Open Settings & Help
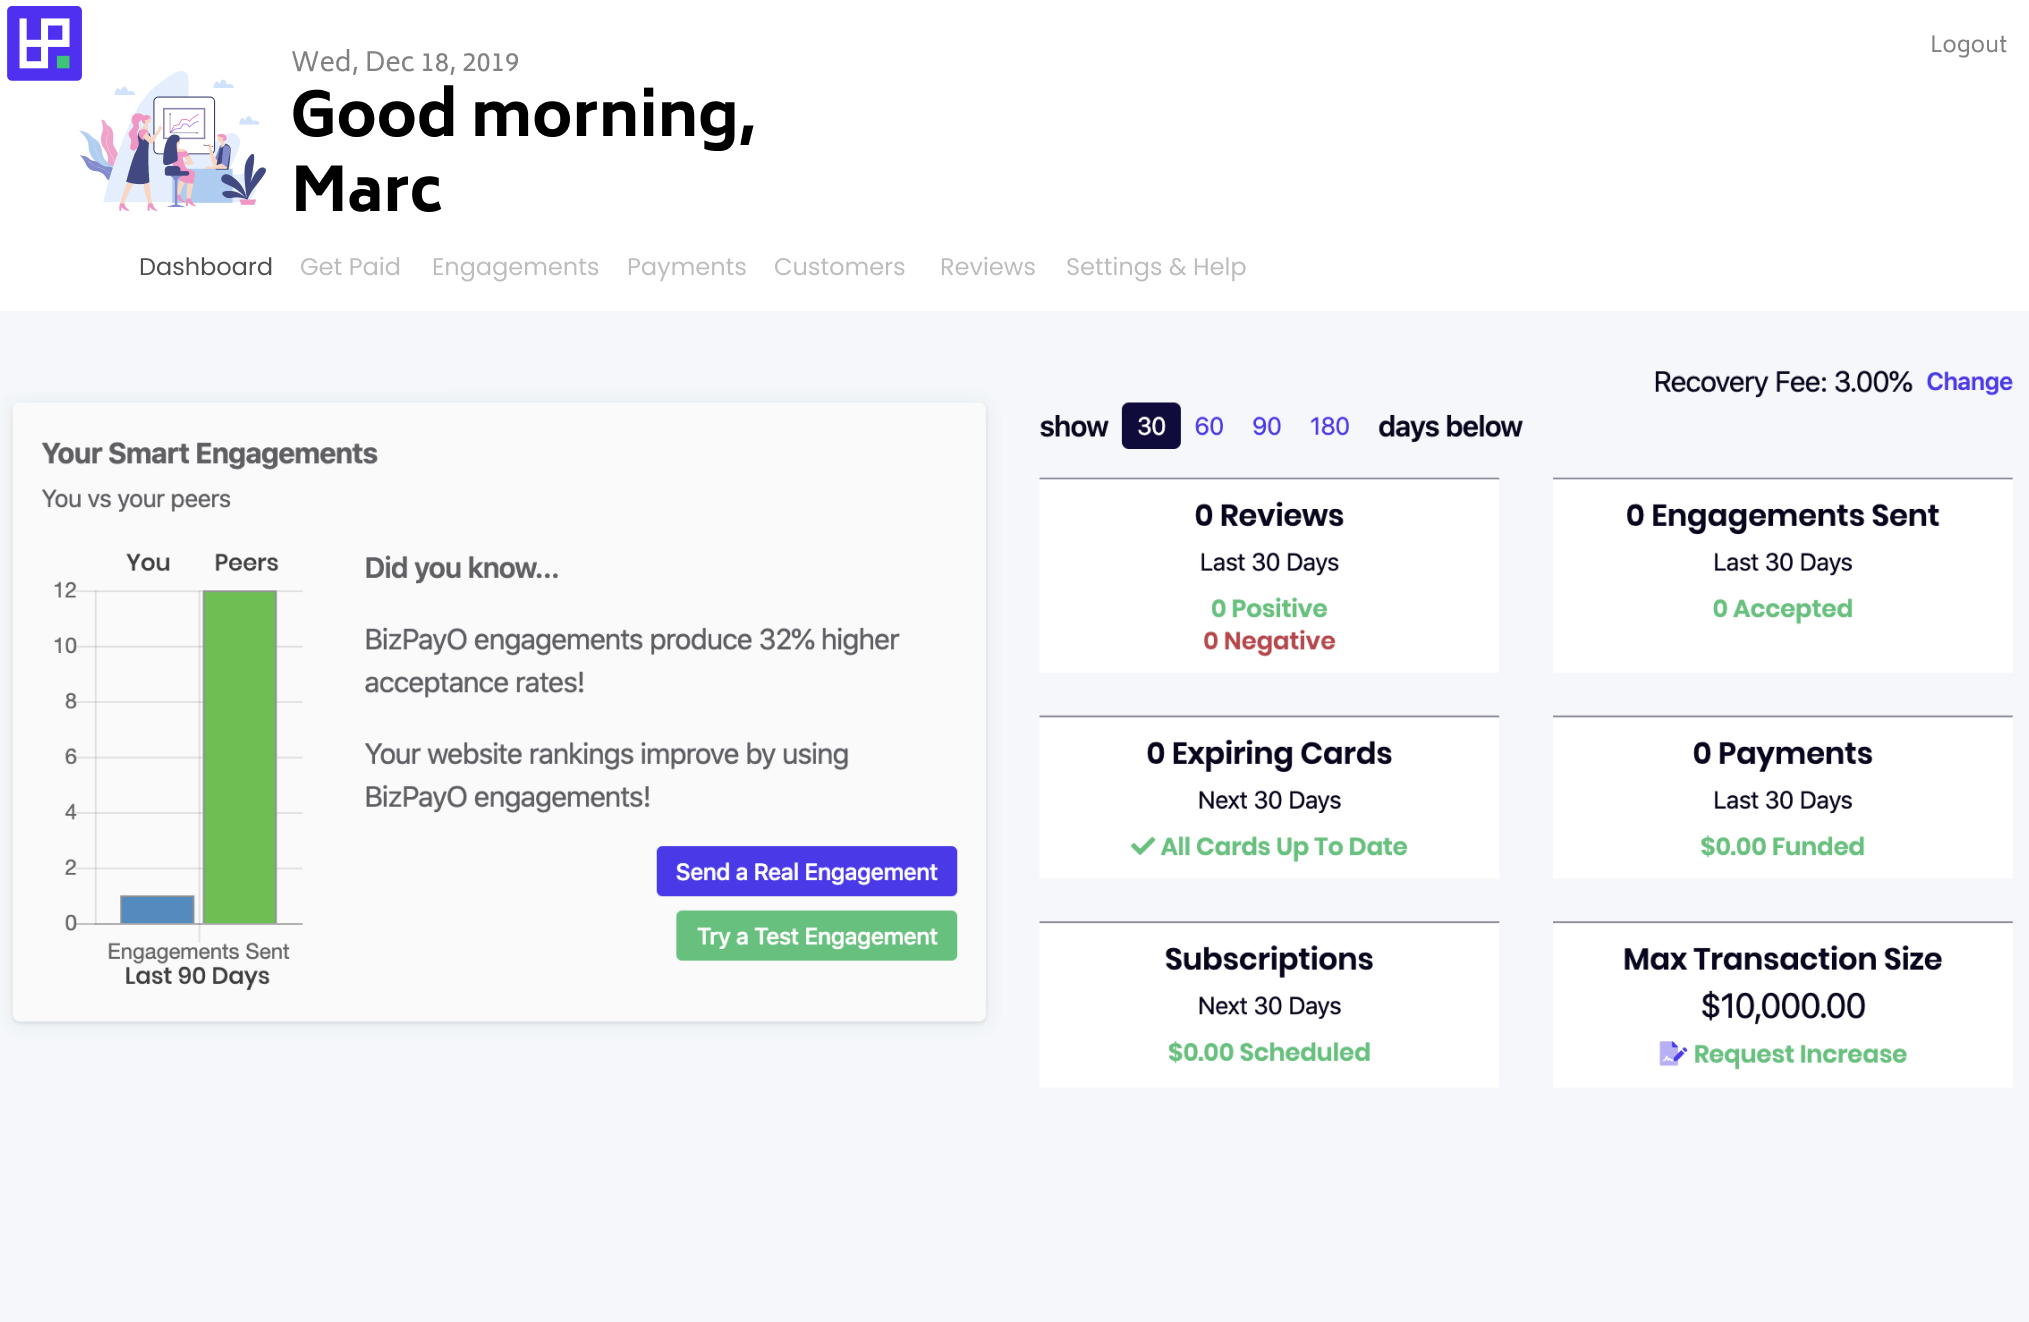The width and height of the screenshot is (2029, 1322). click(x=1155, y=267)
